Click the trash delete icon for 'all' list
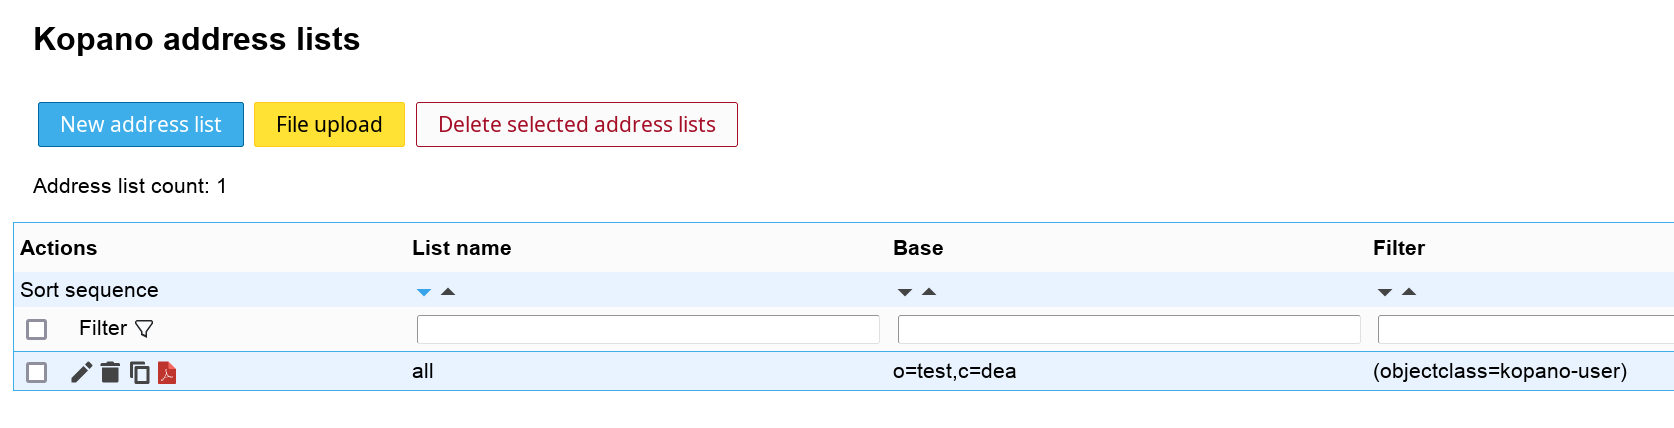Screen dimensions: 1674x428 coord(110,373)
